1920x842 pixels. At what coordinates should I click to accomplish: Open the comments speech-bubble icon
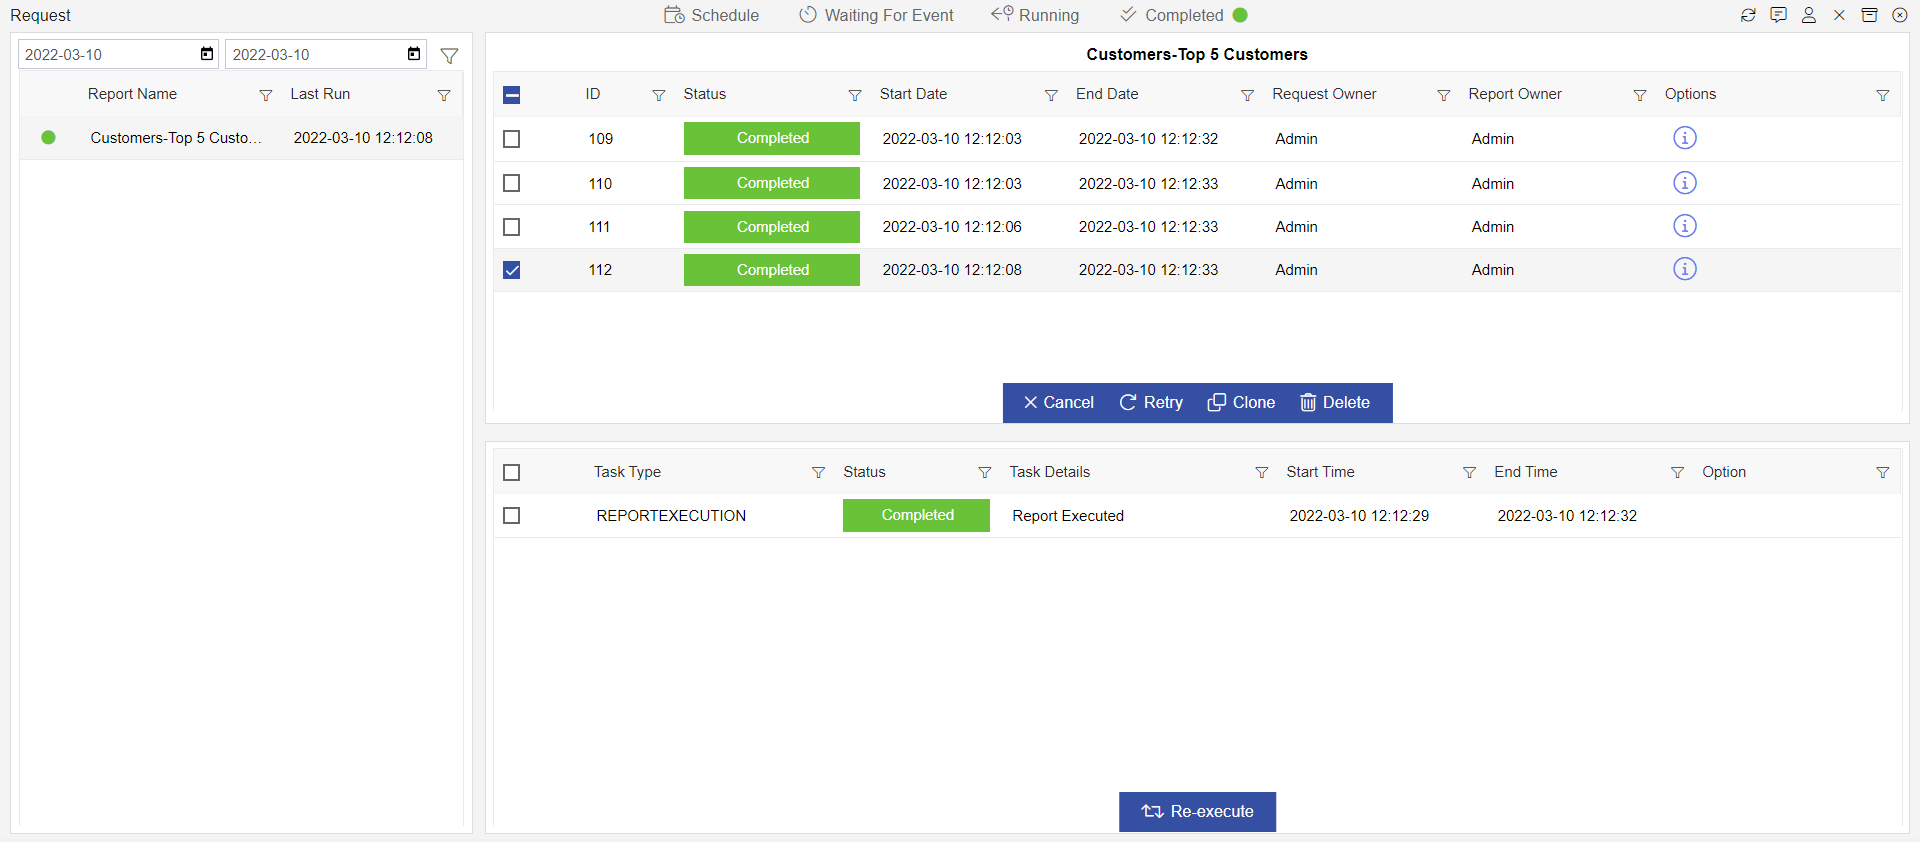pyautogui.click(x=1778, y=15)
